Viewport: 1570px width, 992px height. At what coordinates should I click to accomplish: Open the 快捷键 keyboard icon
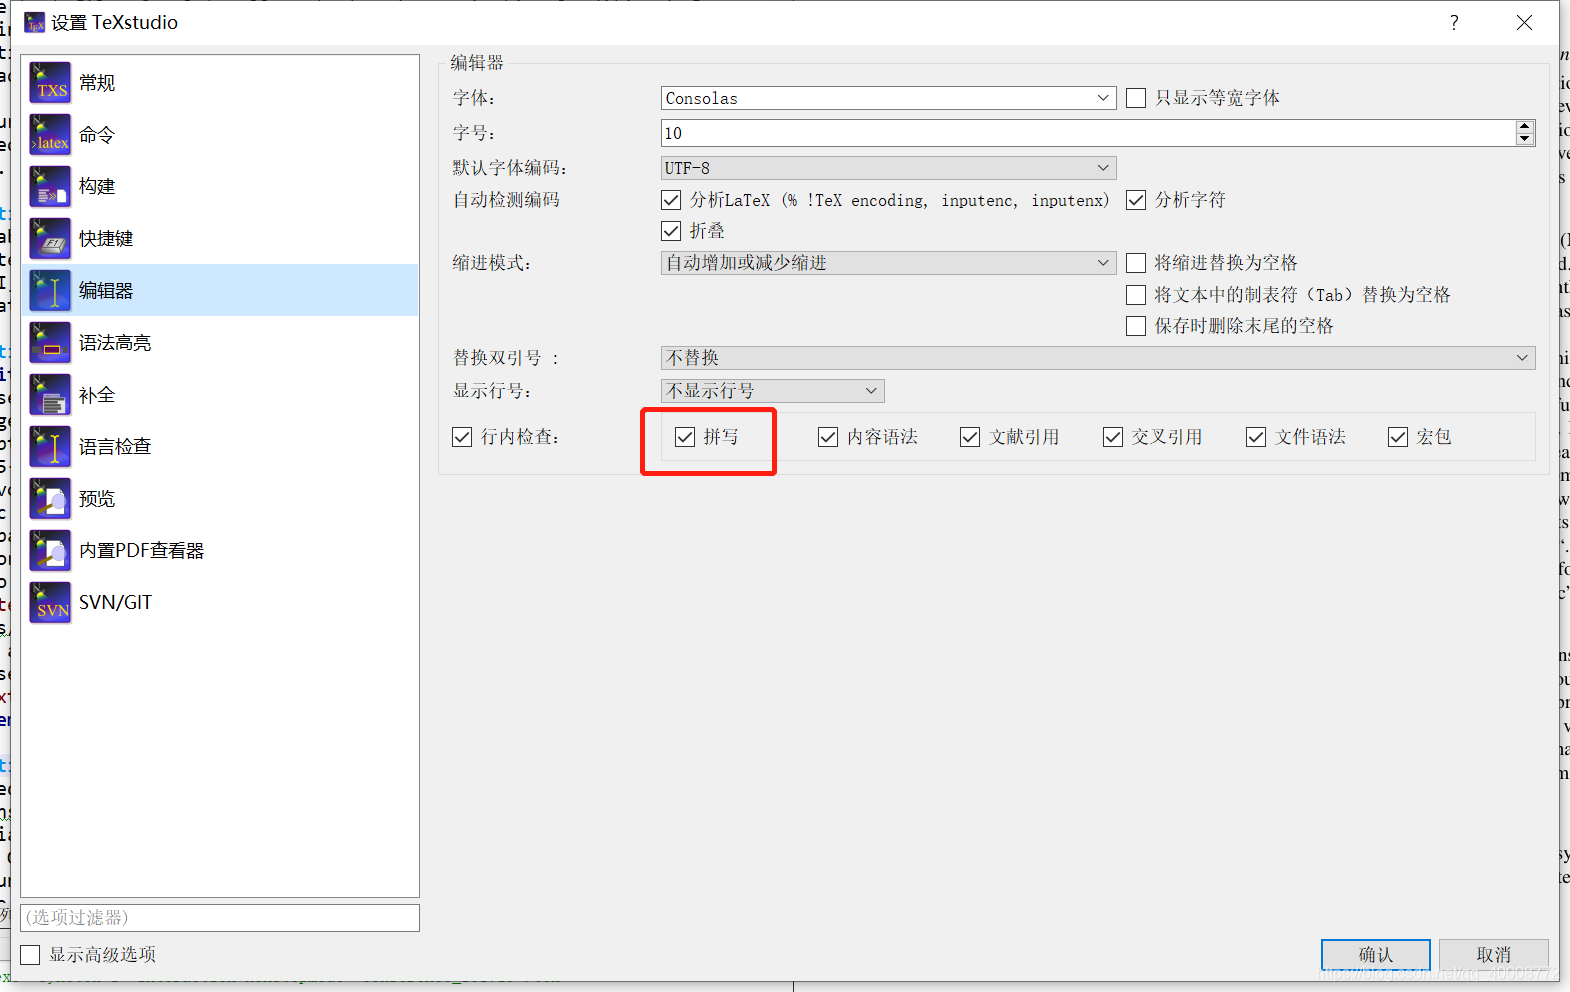(50, 238)
